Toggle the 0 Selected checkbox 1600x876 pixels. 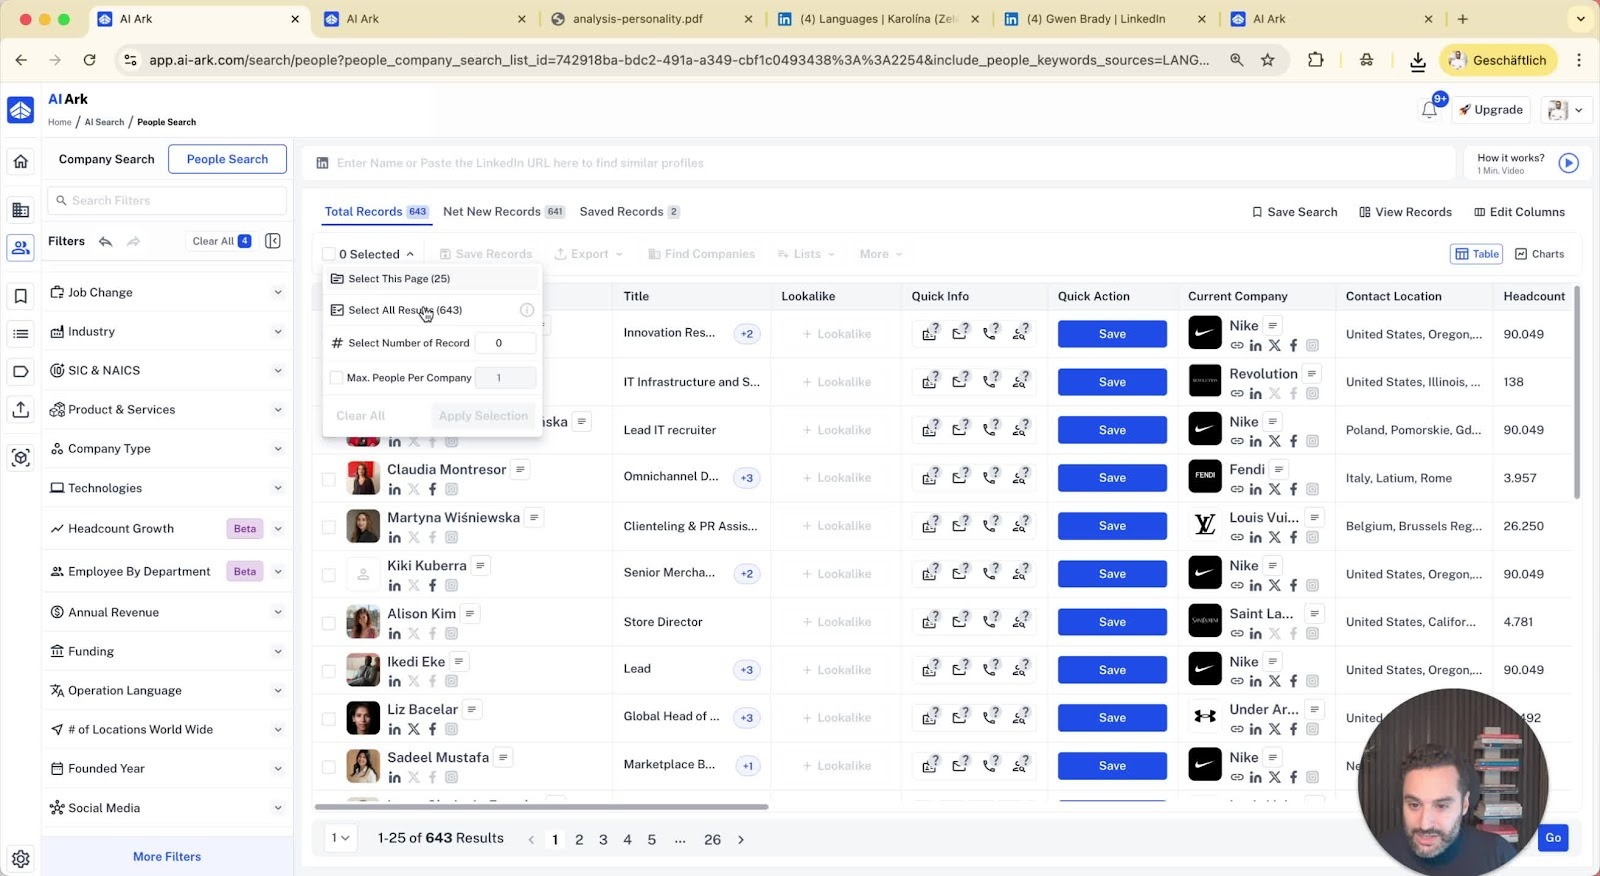(x=328, y=254)
